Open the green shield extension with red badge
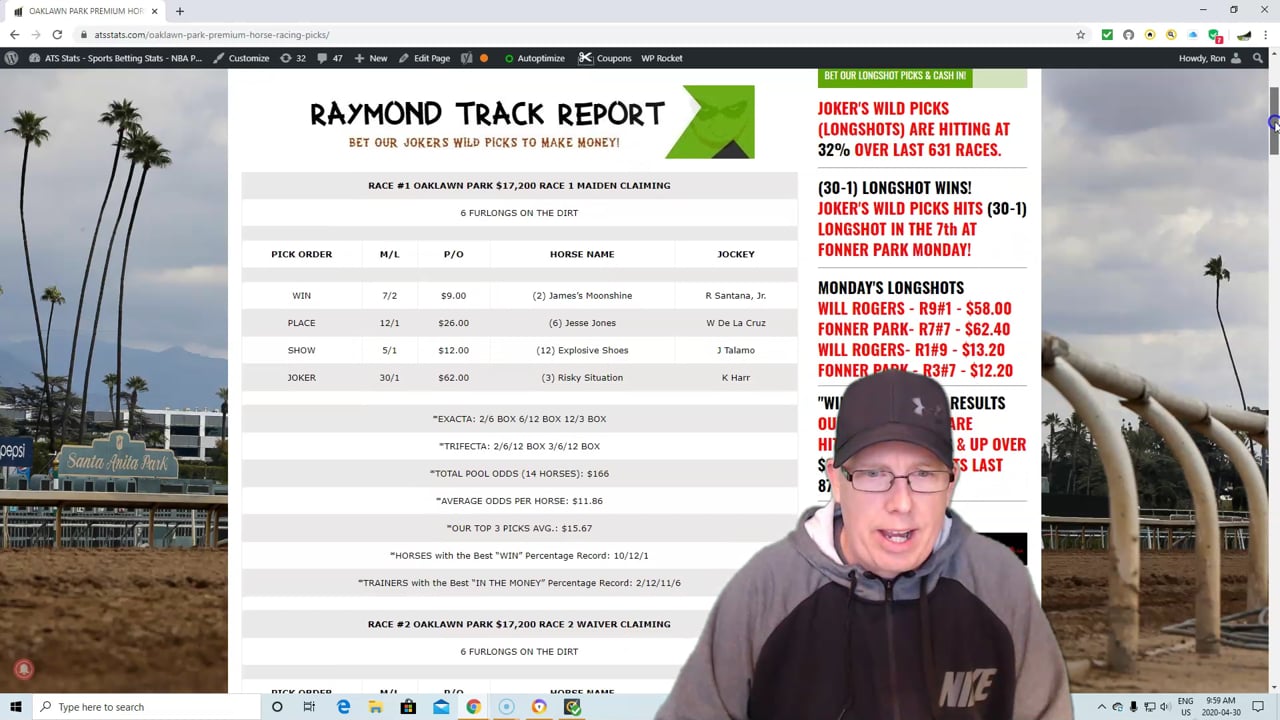1280x720 pixels. (1215, 36)
